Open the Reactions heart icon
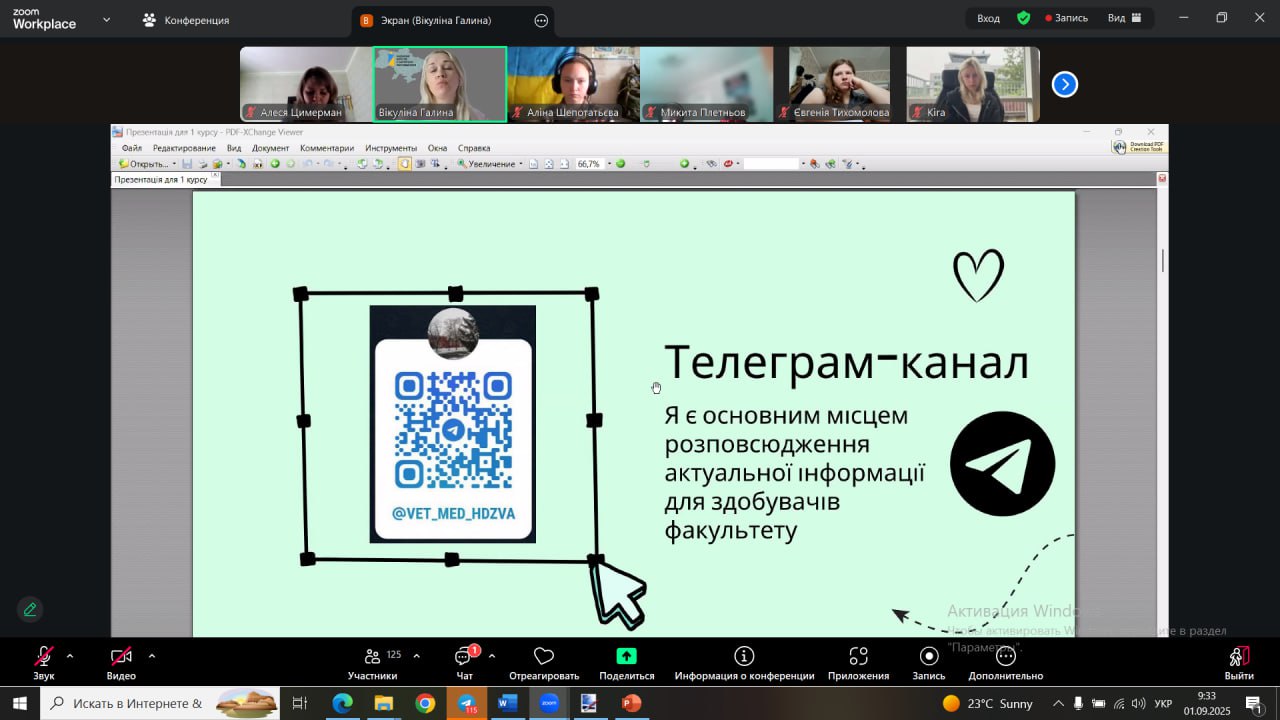The image size is (1280, 720). tap(544, 656)
